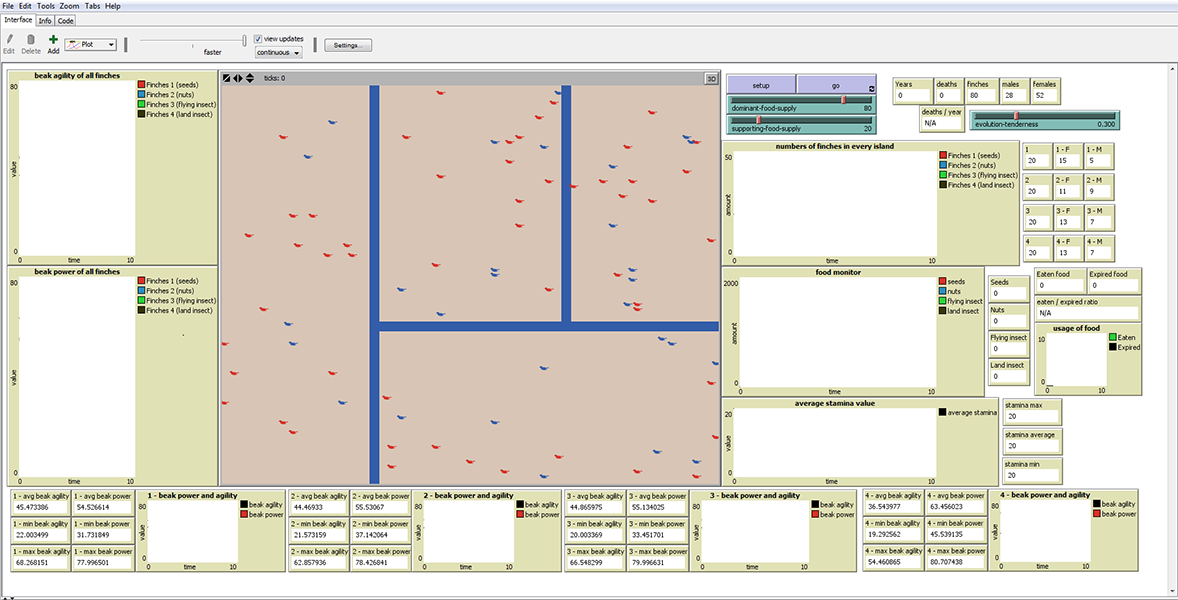Click the horizontal arrows icon above the world view
The width and height of the screenshot is (1178, 600).
pyautogui.click(x=238, y=78)
